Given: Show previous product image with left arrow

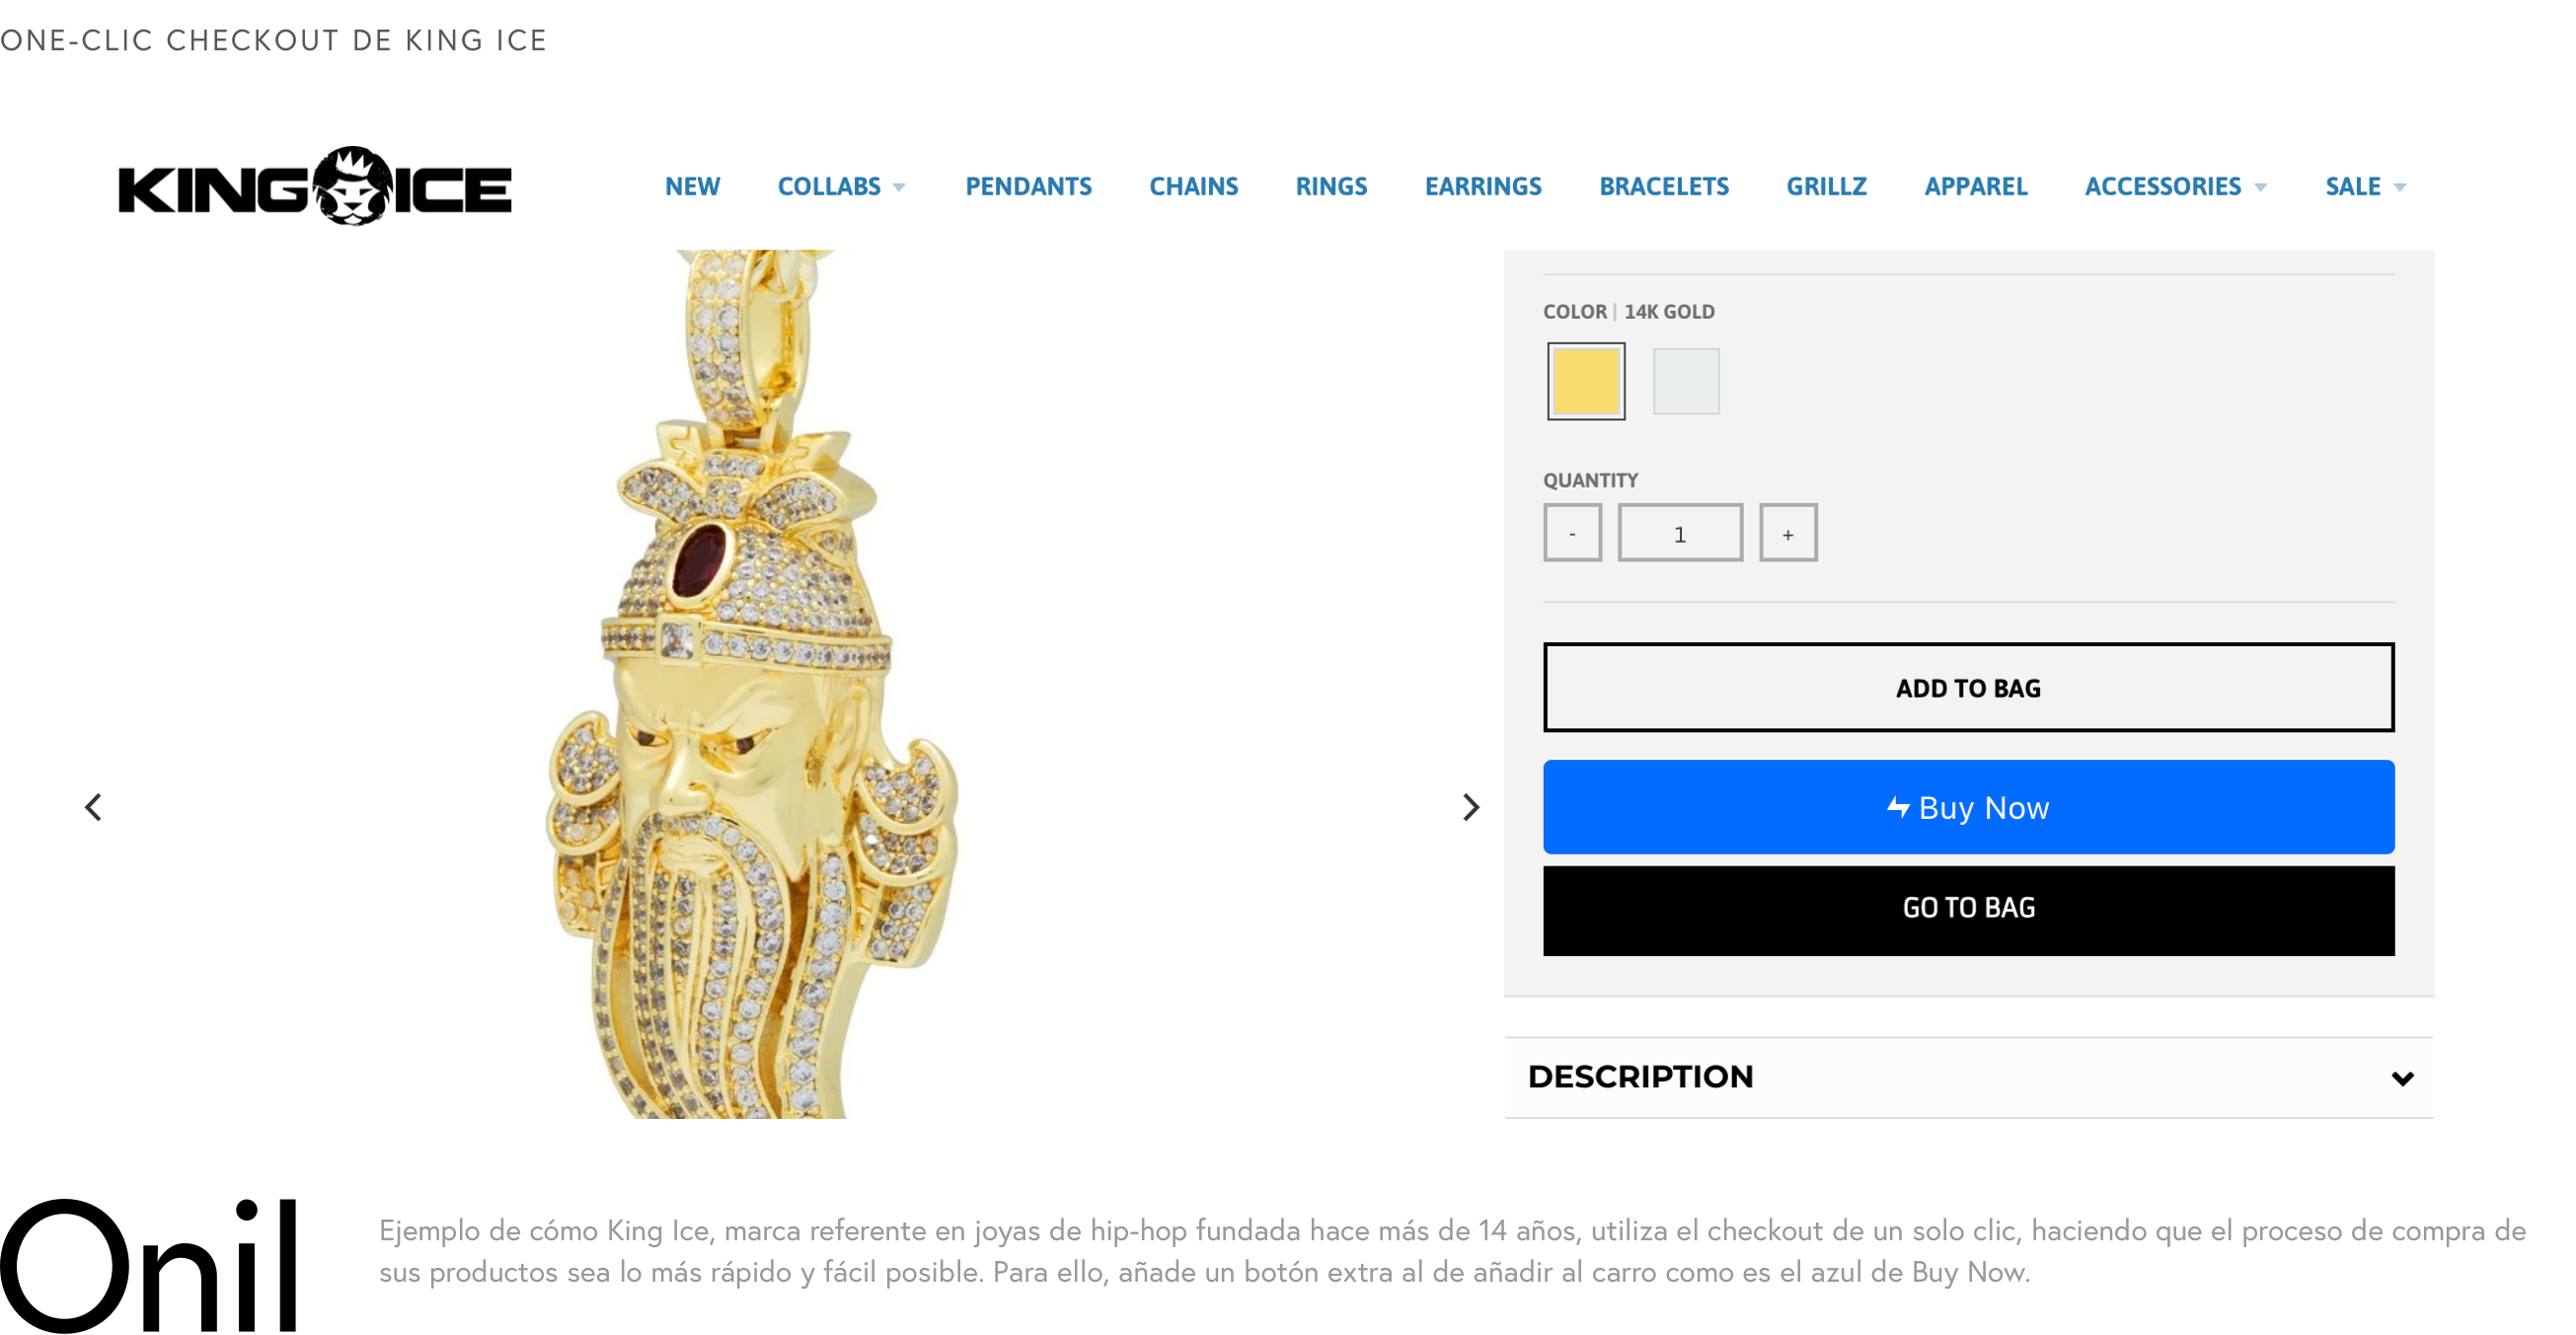Looking at the screenshot, I should click(x=93, y=807).
